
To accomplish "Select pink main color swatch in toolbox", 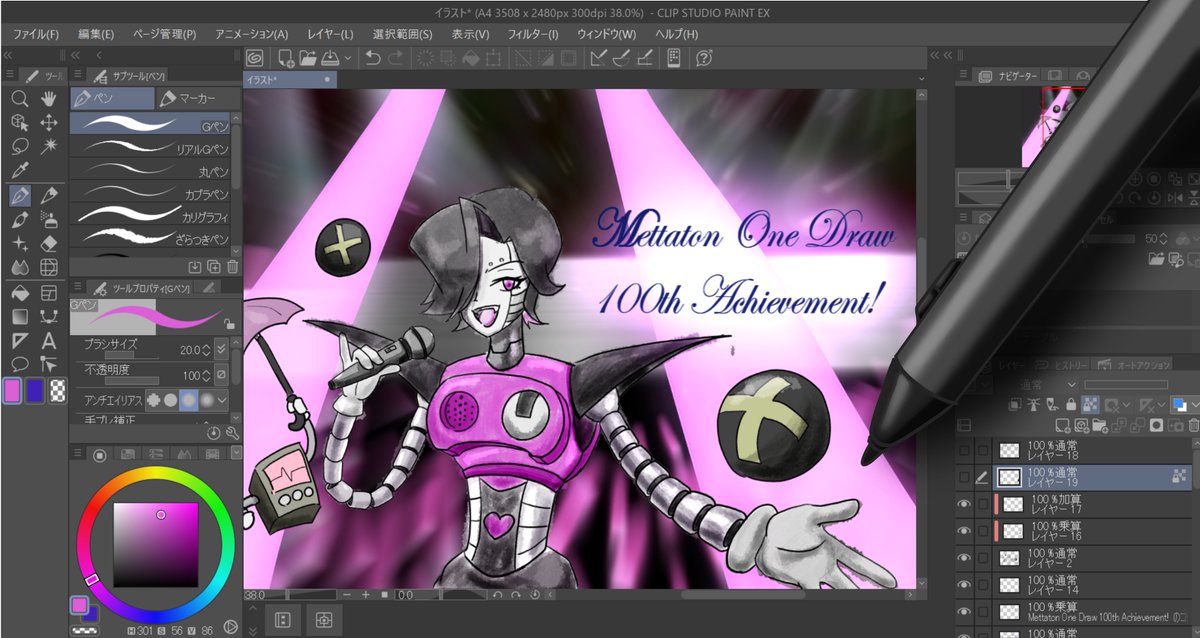I will click(13, 390).
